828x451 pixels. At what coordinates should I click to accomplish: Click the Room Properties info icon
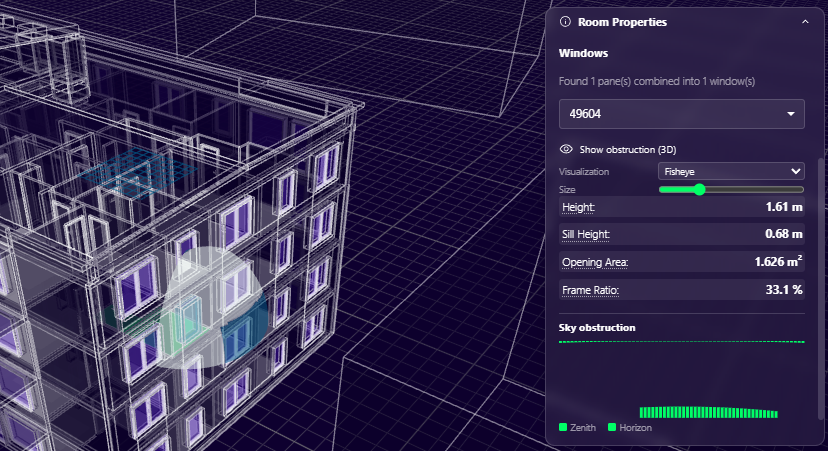(565, 22)
